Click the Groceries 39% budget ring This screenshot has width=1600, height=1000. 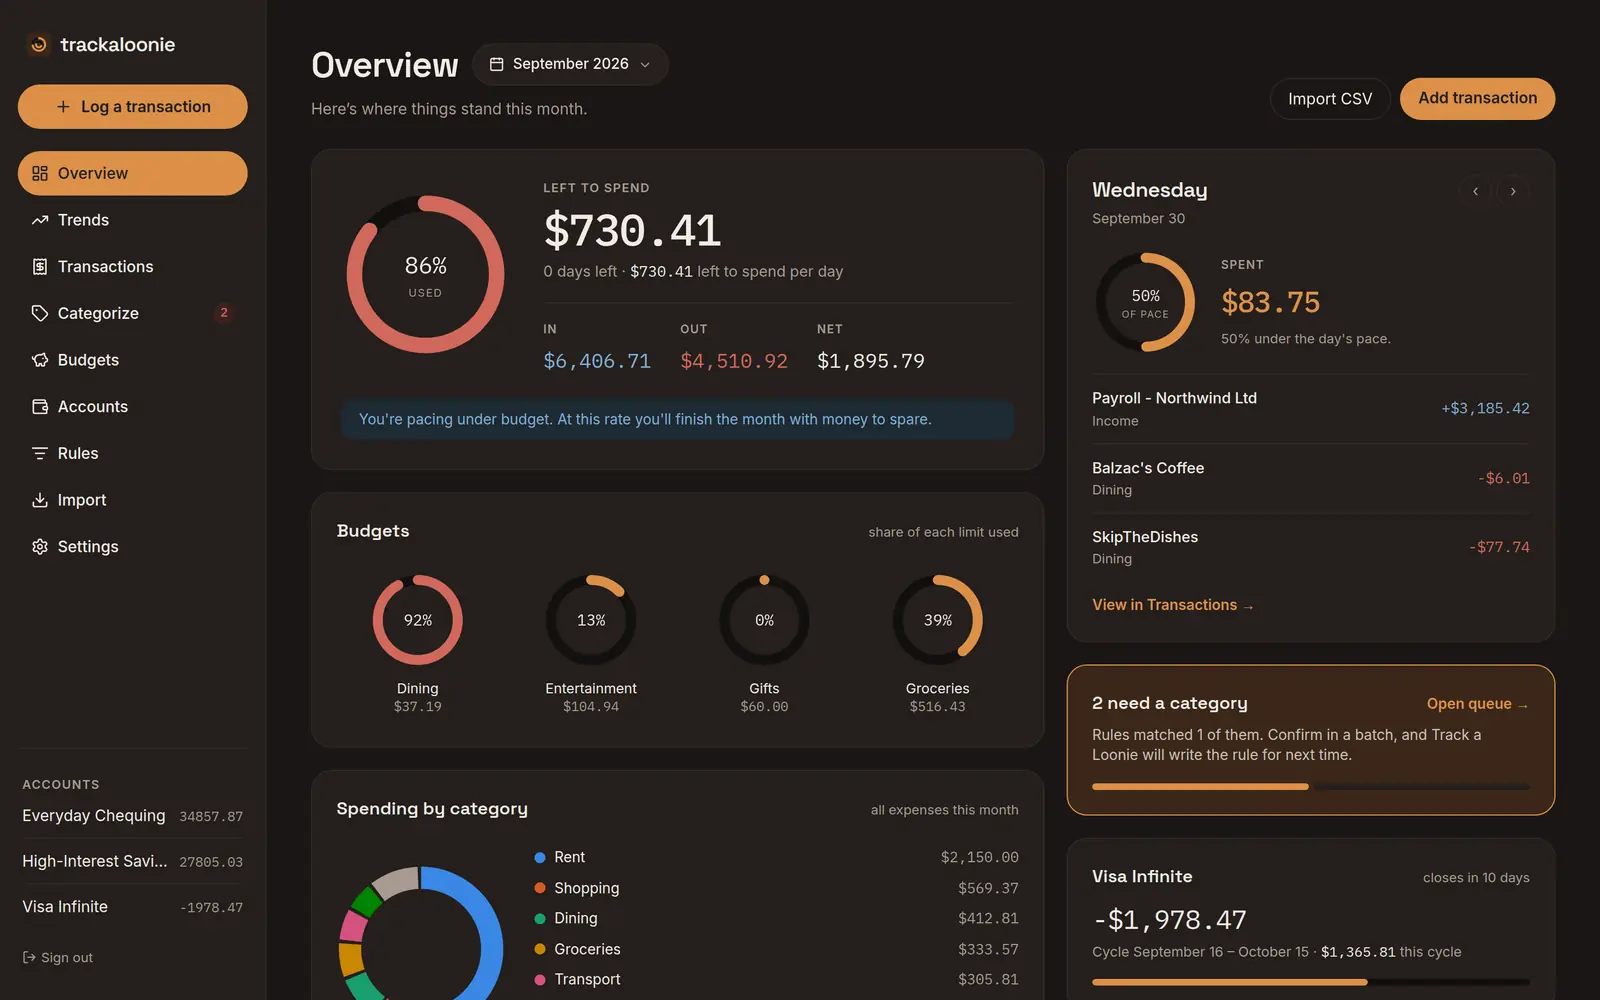pyautogui.click(x=938, y=620)
